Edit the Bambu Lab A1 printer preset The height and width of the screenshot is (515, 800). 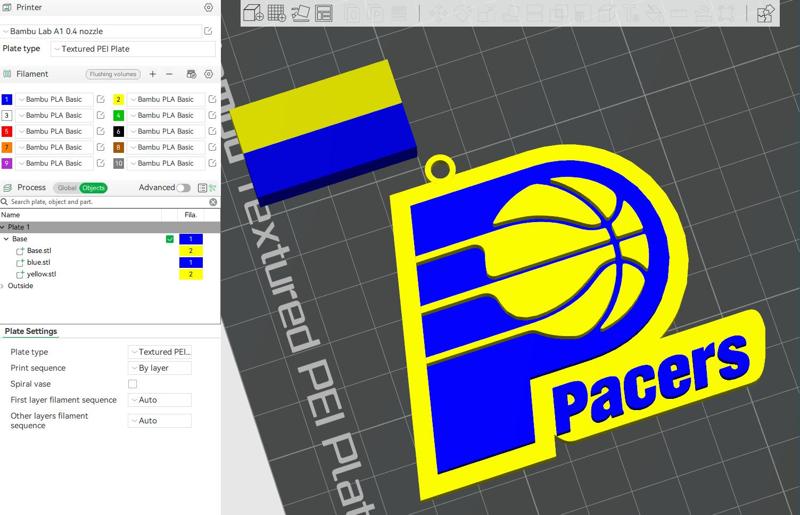(208, 31)
